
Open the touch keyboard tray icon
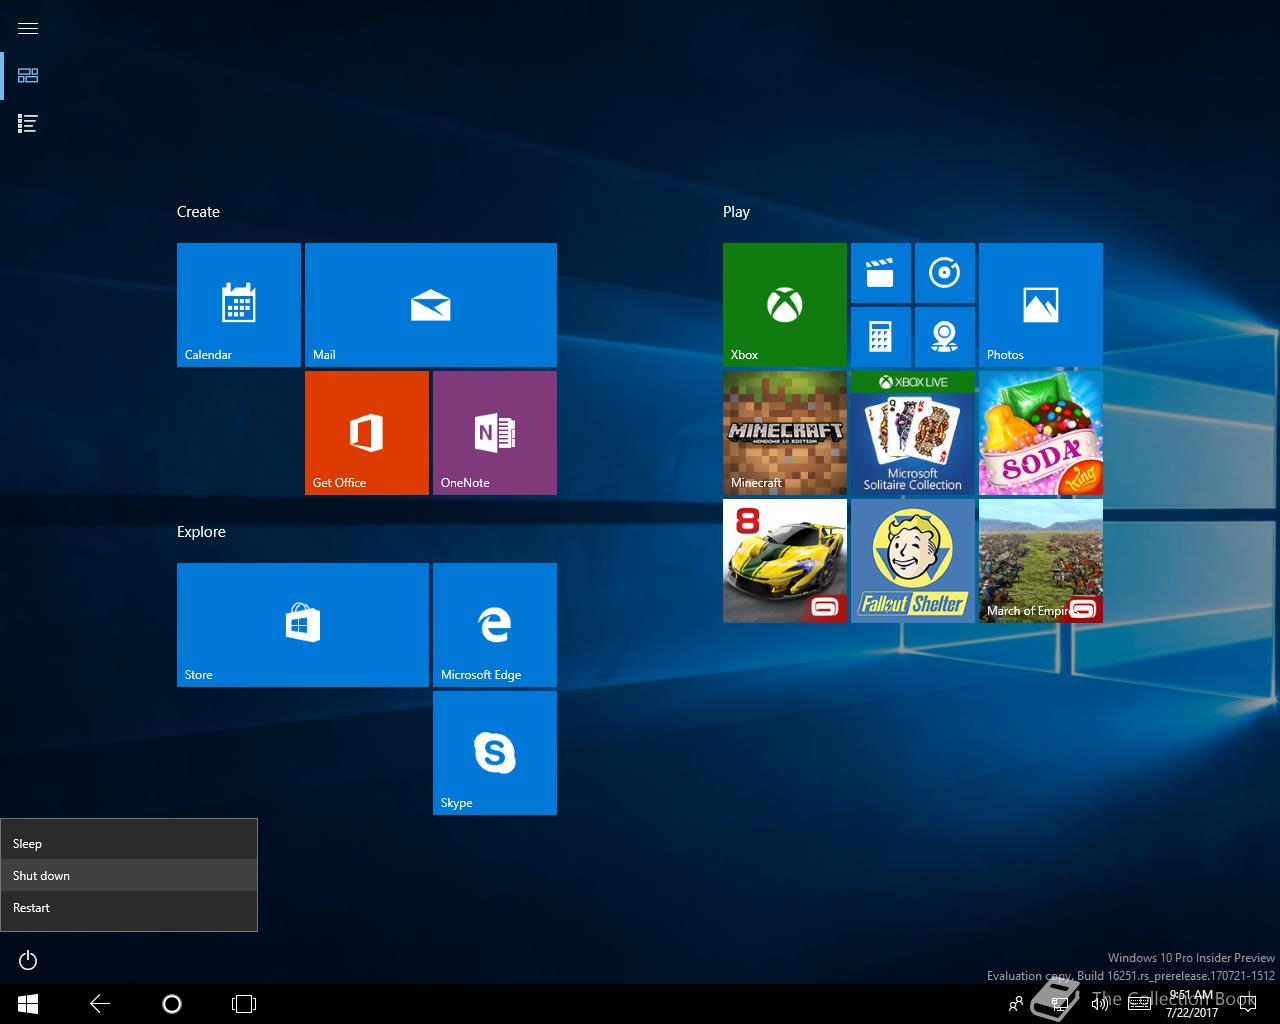pyautogui.click(x=1140, y=1004)
